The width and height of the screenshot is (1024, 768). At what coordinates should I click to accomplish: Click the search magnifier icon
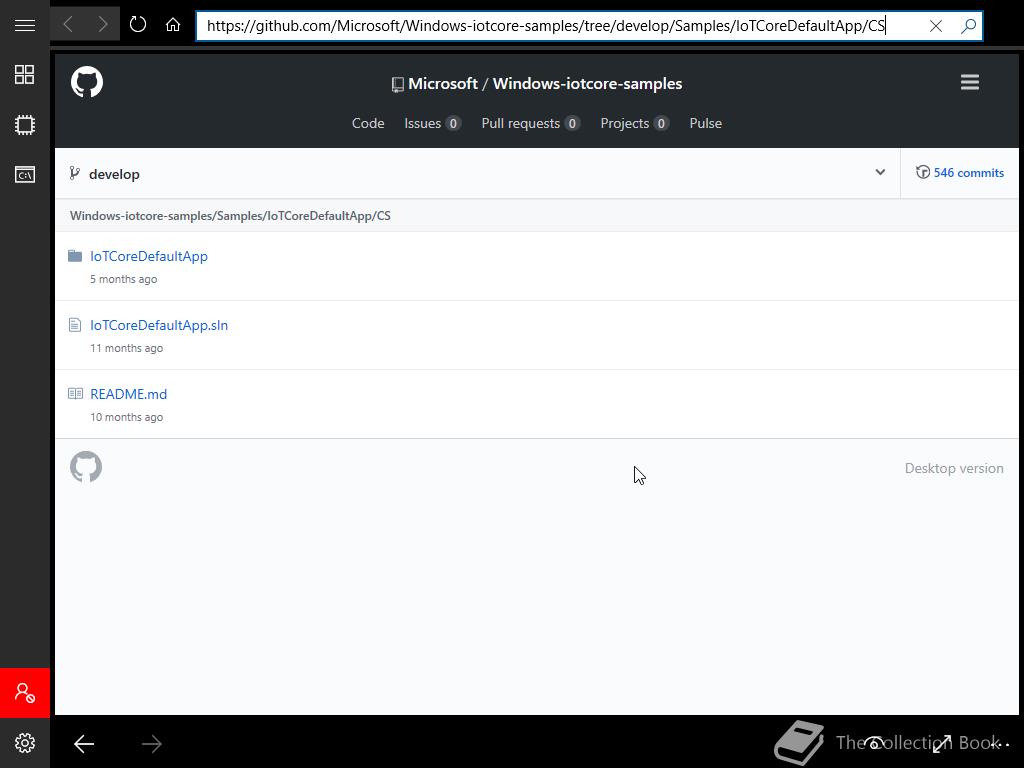(x=968, y=26)
